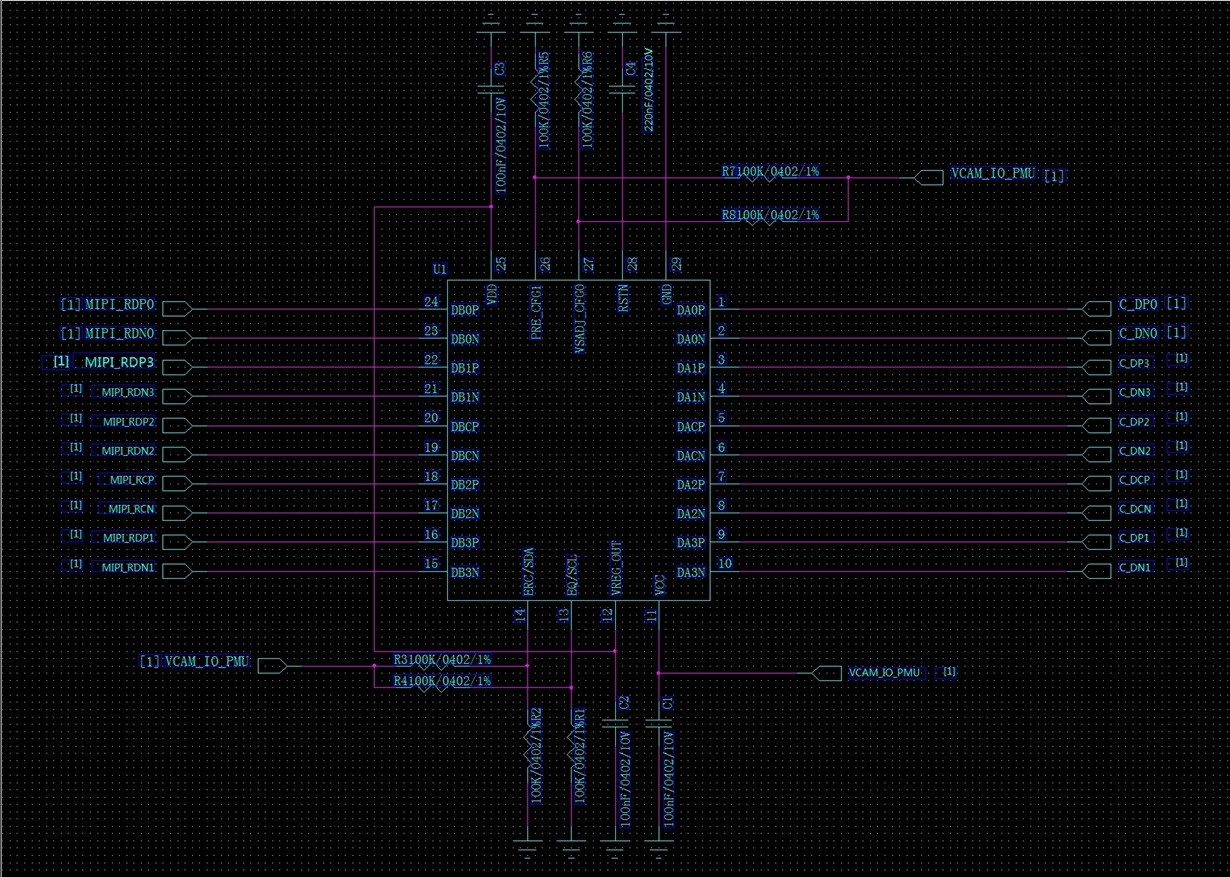Select the MIPI_RDP1 port label

(x=128, y=538)
